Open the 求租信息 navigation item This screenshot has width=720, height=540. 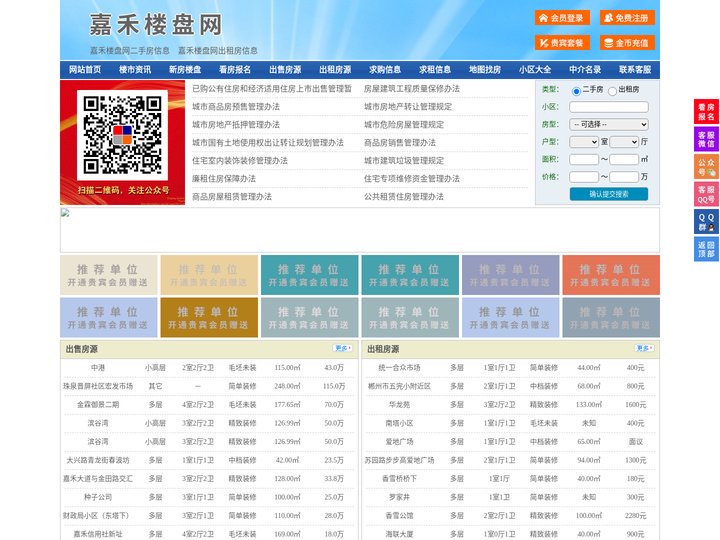[435, 70]
